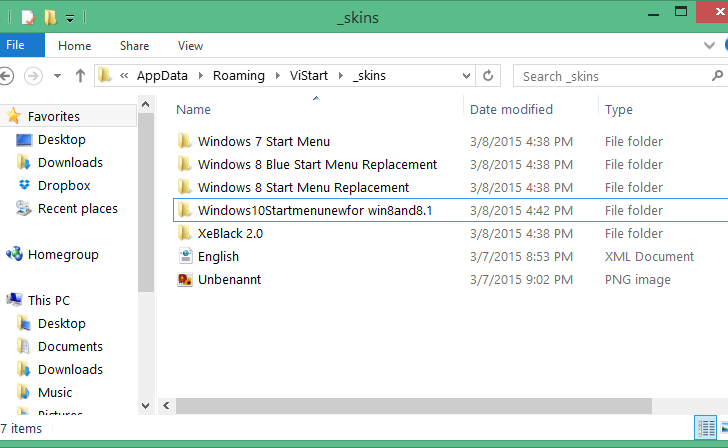Select the English XML document
728x448 pixels.
(x=218, y=257)
